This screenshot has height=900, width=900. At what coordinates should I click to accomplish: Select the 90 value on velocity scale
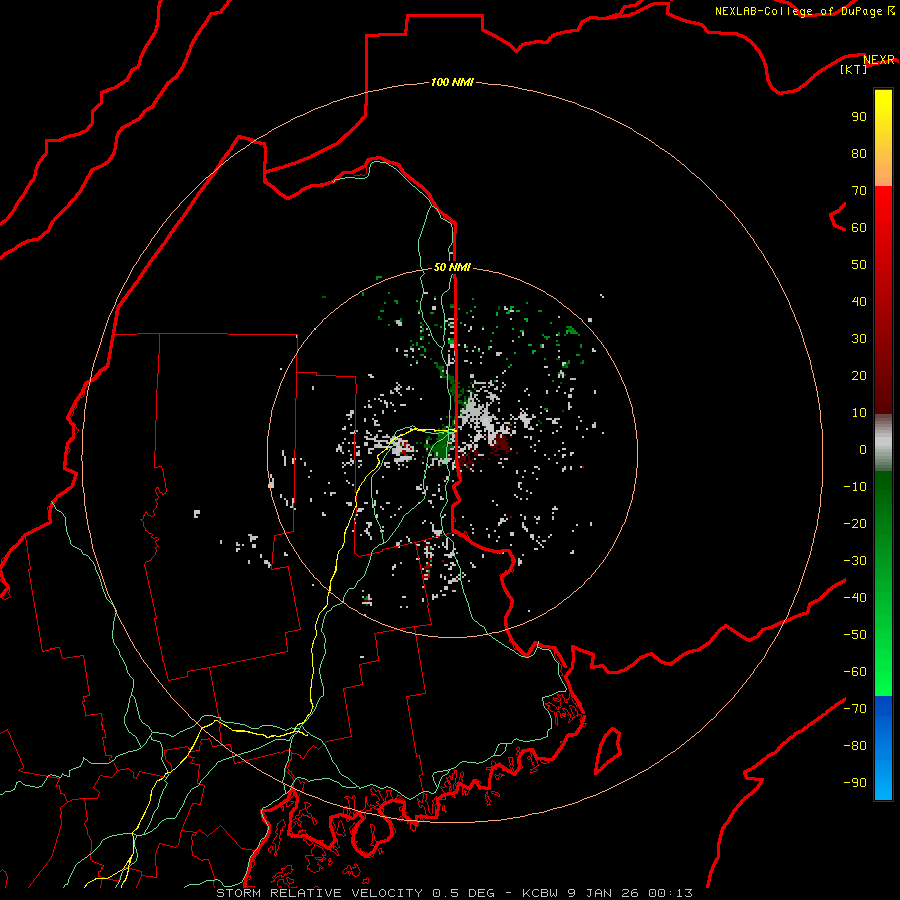pos(859,117)
